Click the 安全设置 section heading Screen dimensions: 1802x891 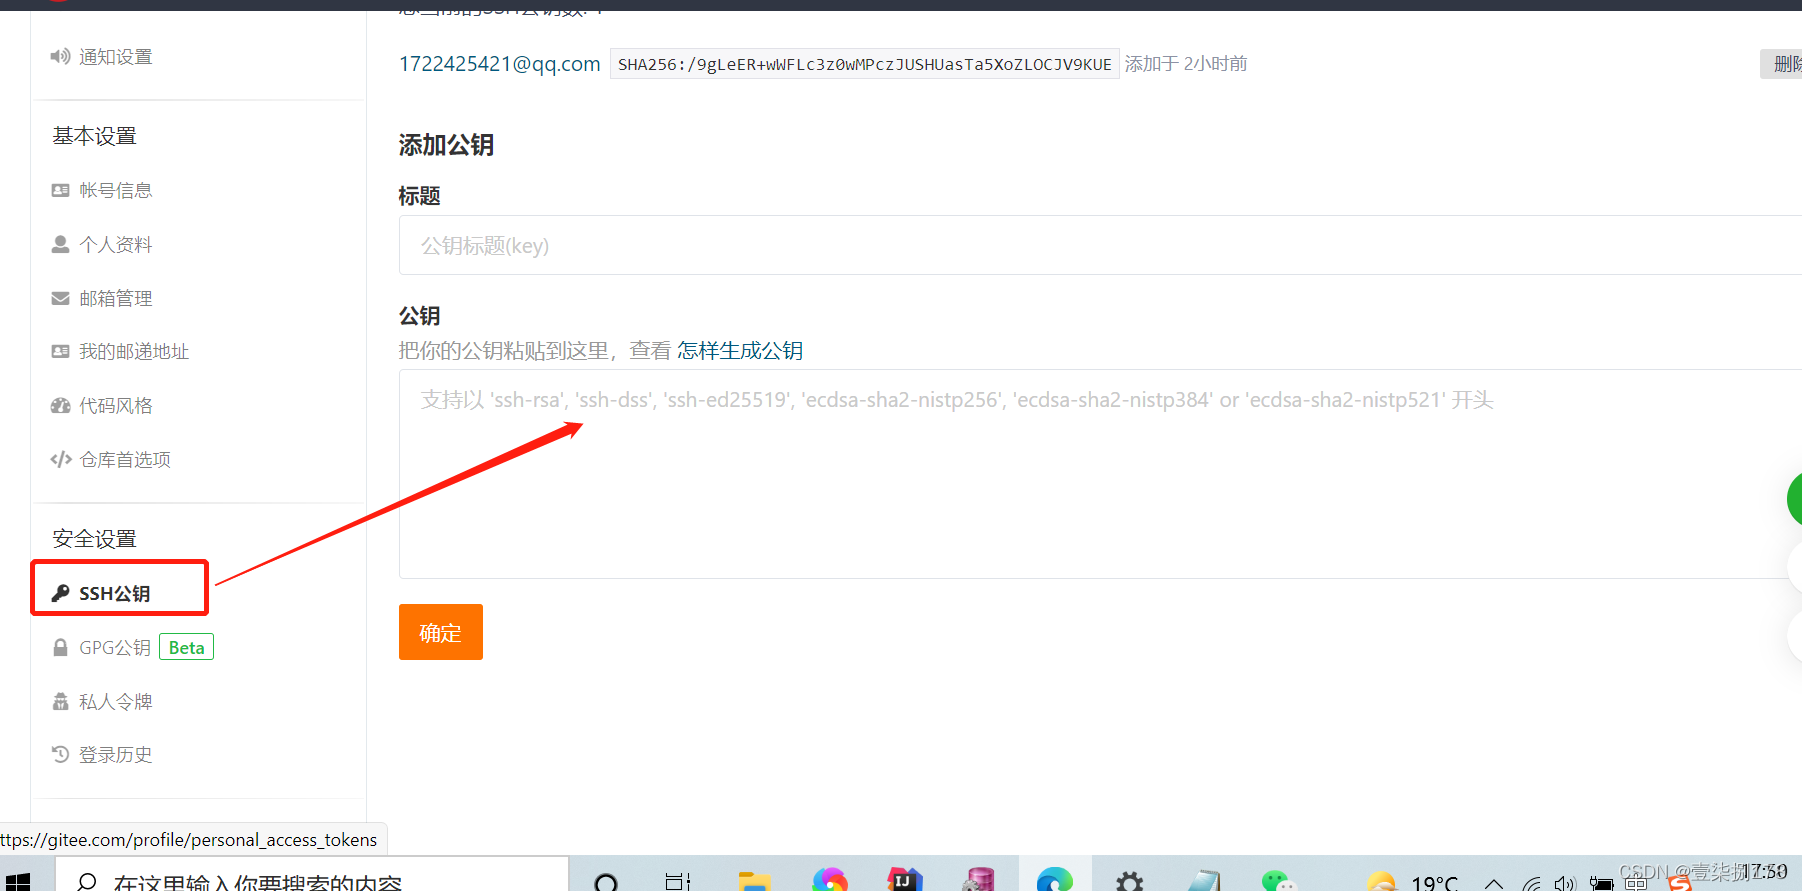[x=94, y=539]
